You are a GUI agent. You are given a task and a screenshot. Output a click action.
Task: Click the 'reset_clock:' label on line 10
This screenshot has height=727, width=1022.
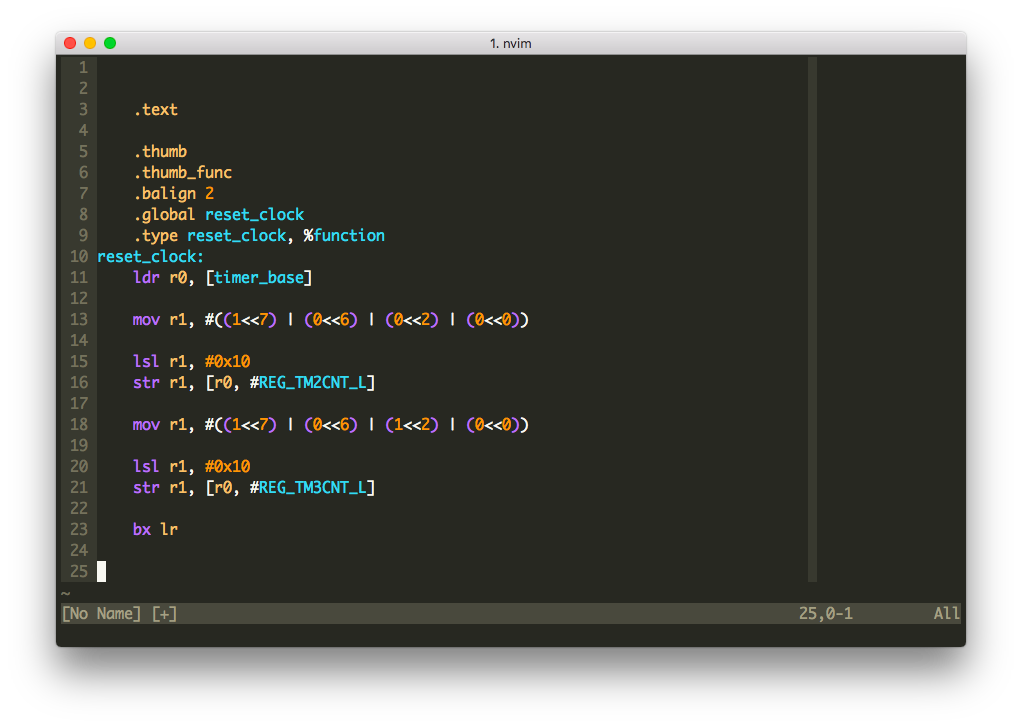point(151,256)
